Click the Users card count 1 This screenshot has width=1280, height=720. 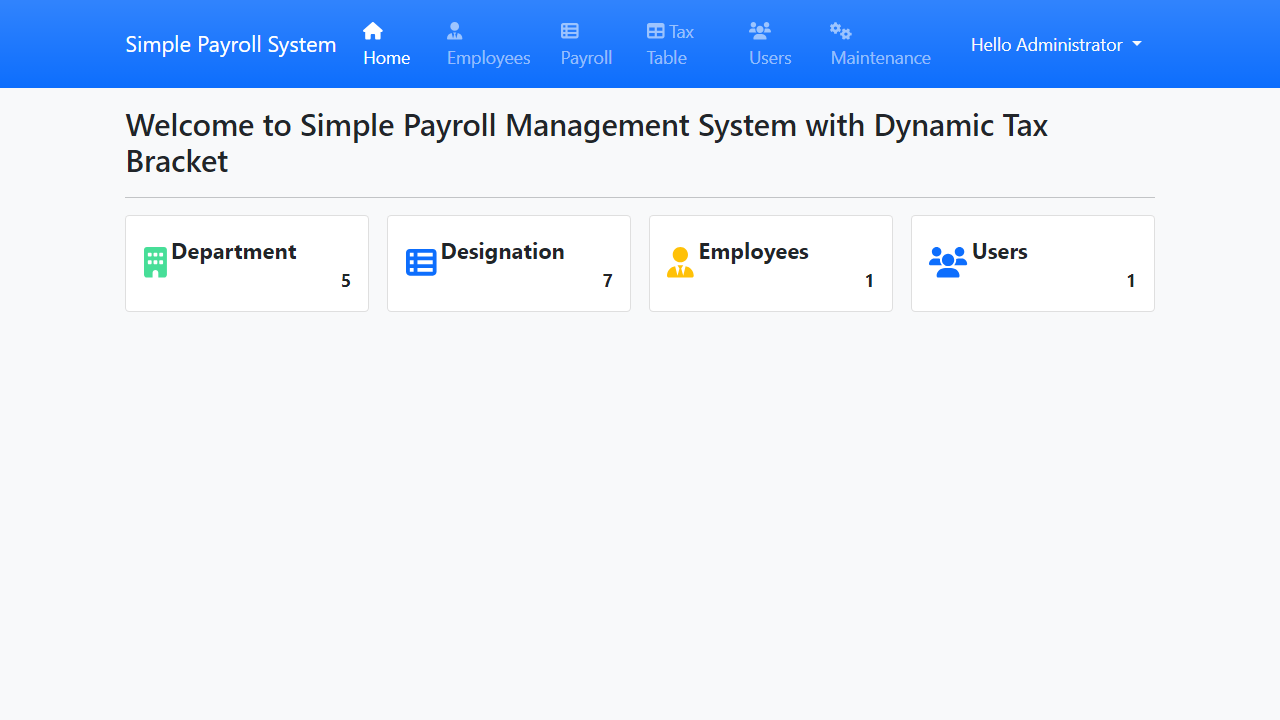tap(1132, 281)
